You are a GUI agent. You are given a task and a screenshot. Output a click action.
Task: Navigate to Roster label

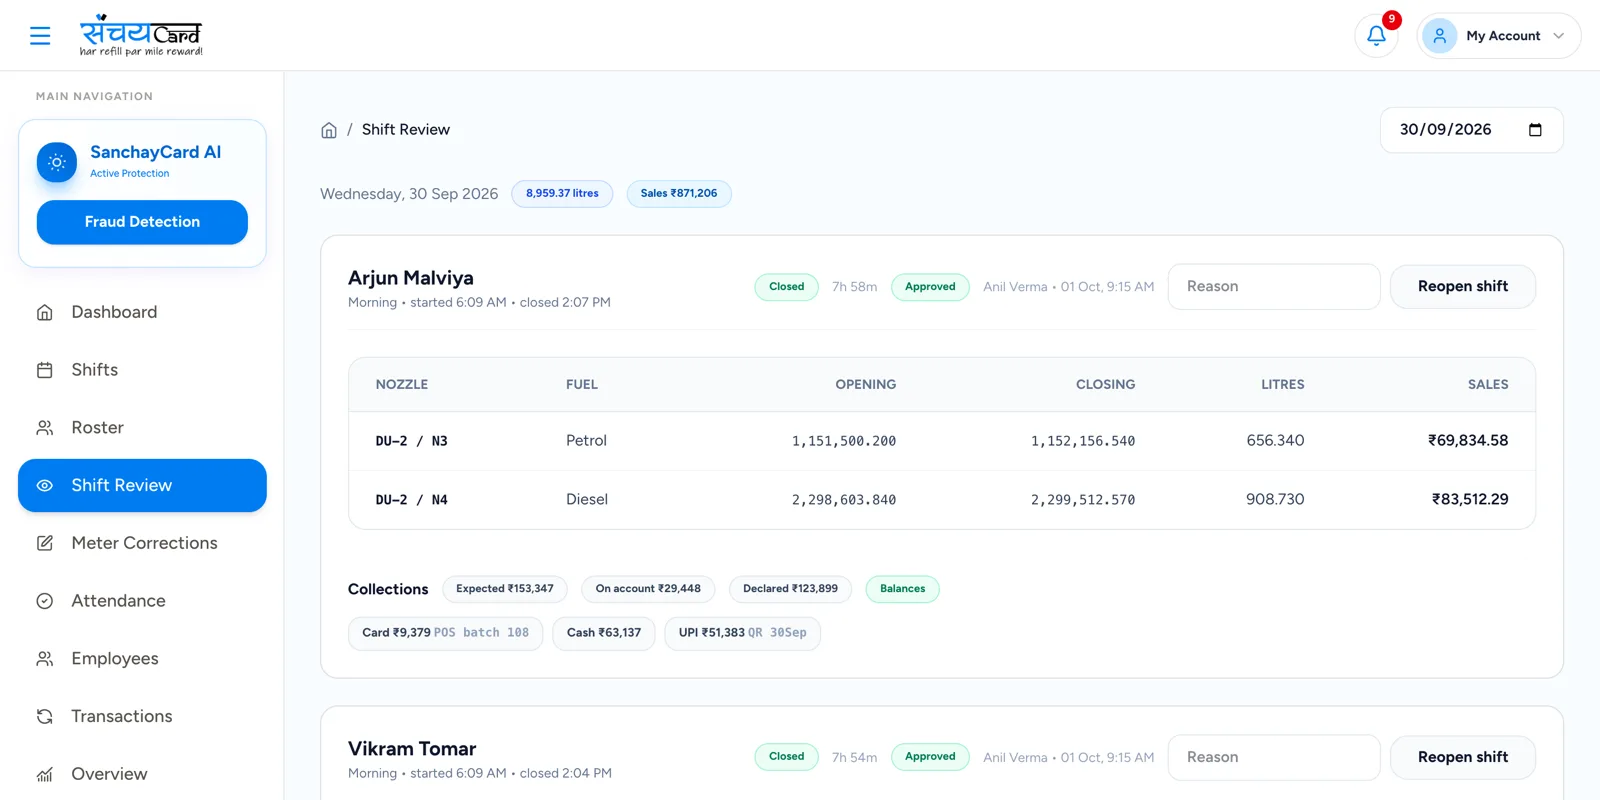tap(98, 428)
